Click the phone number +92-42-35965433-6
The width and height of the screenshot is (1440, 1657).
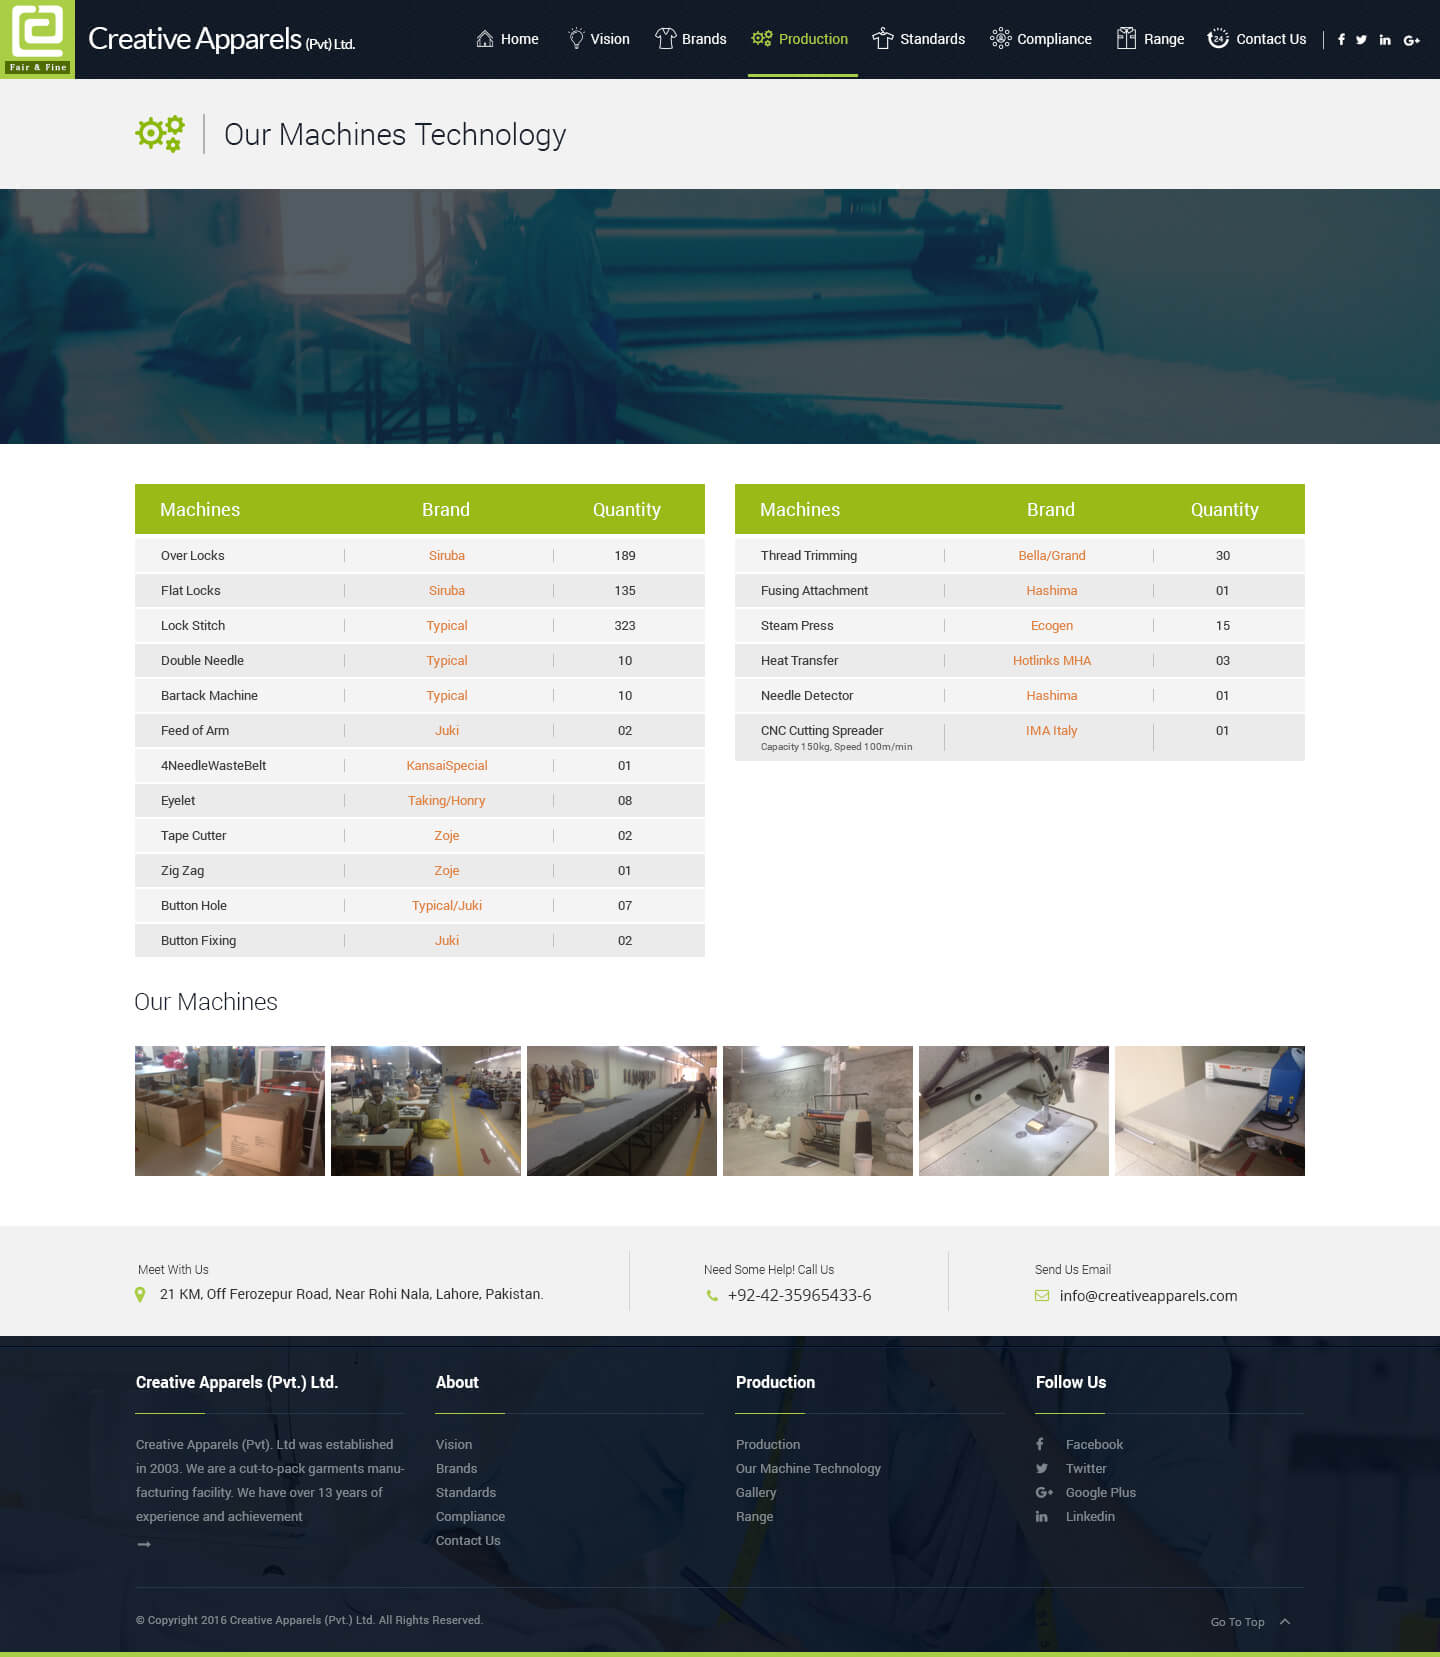tap(799, 1295)
